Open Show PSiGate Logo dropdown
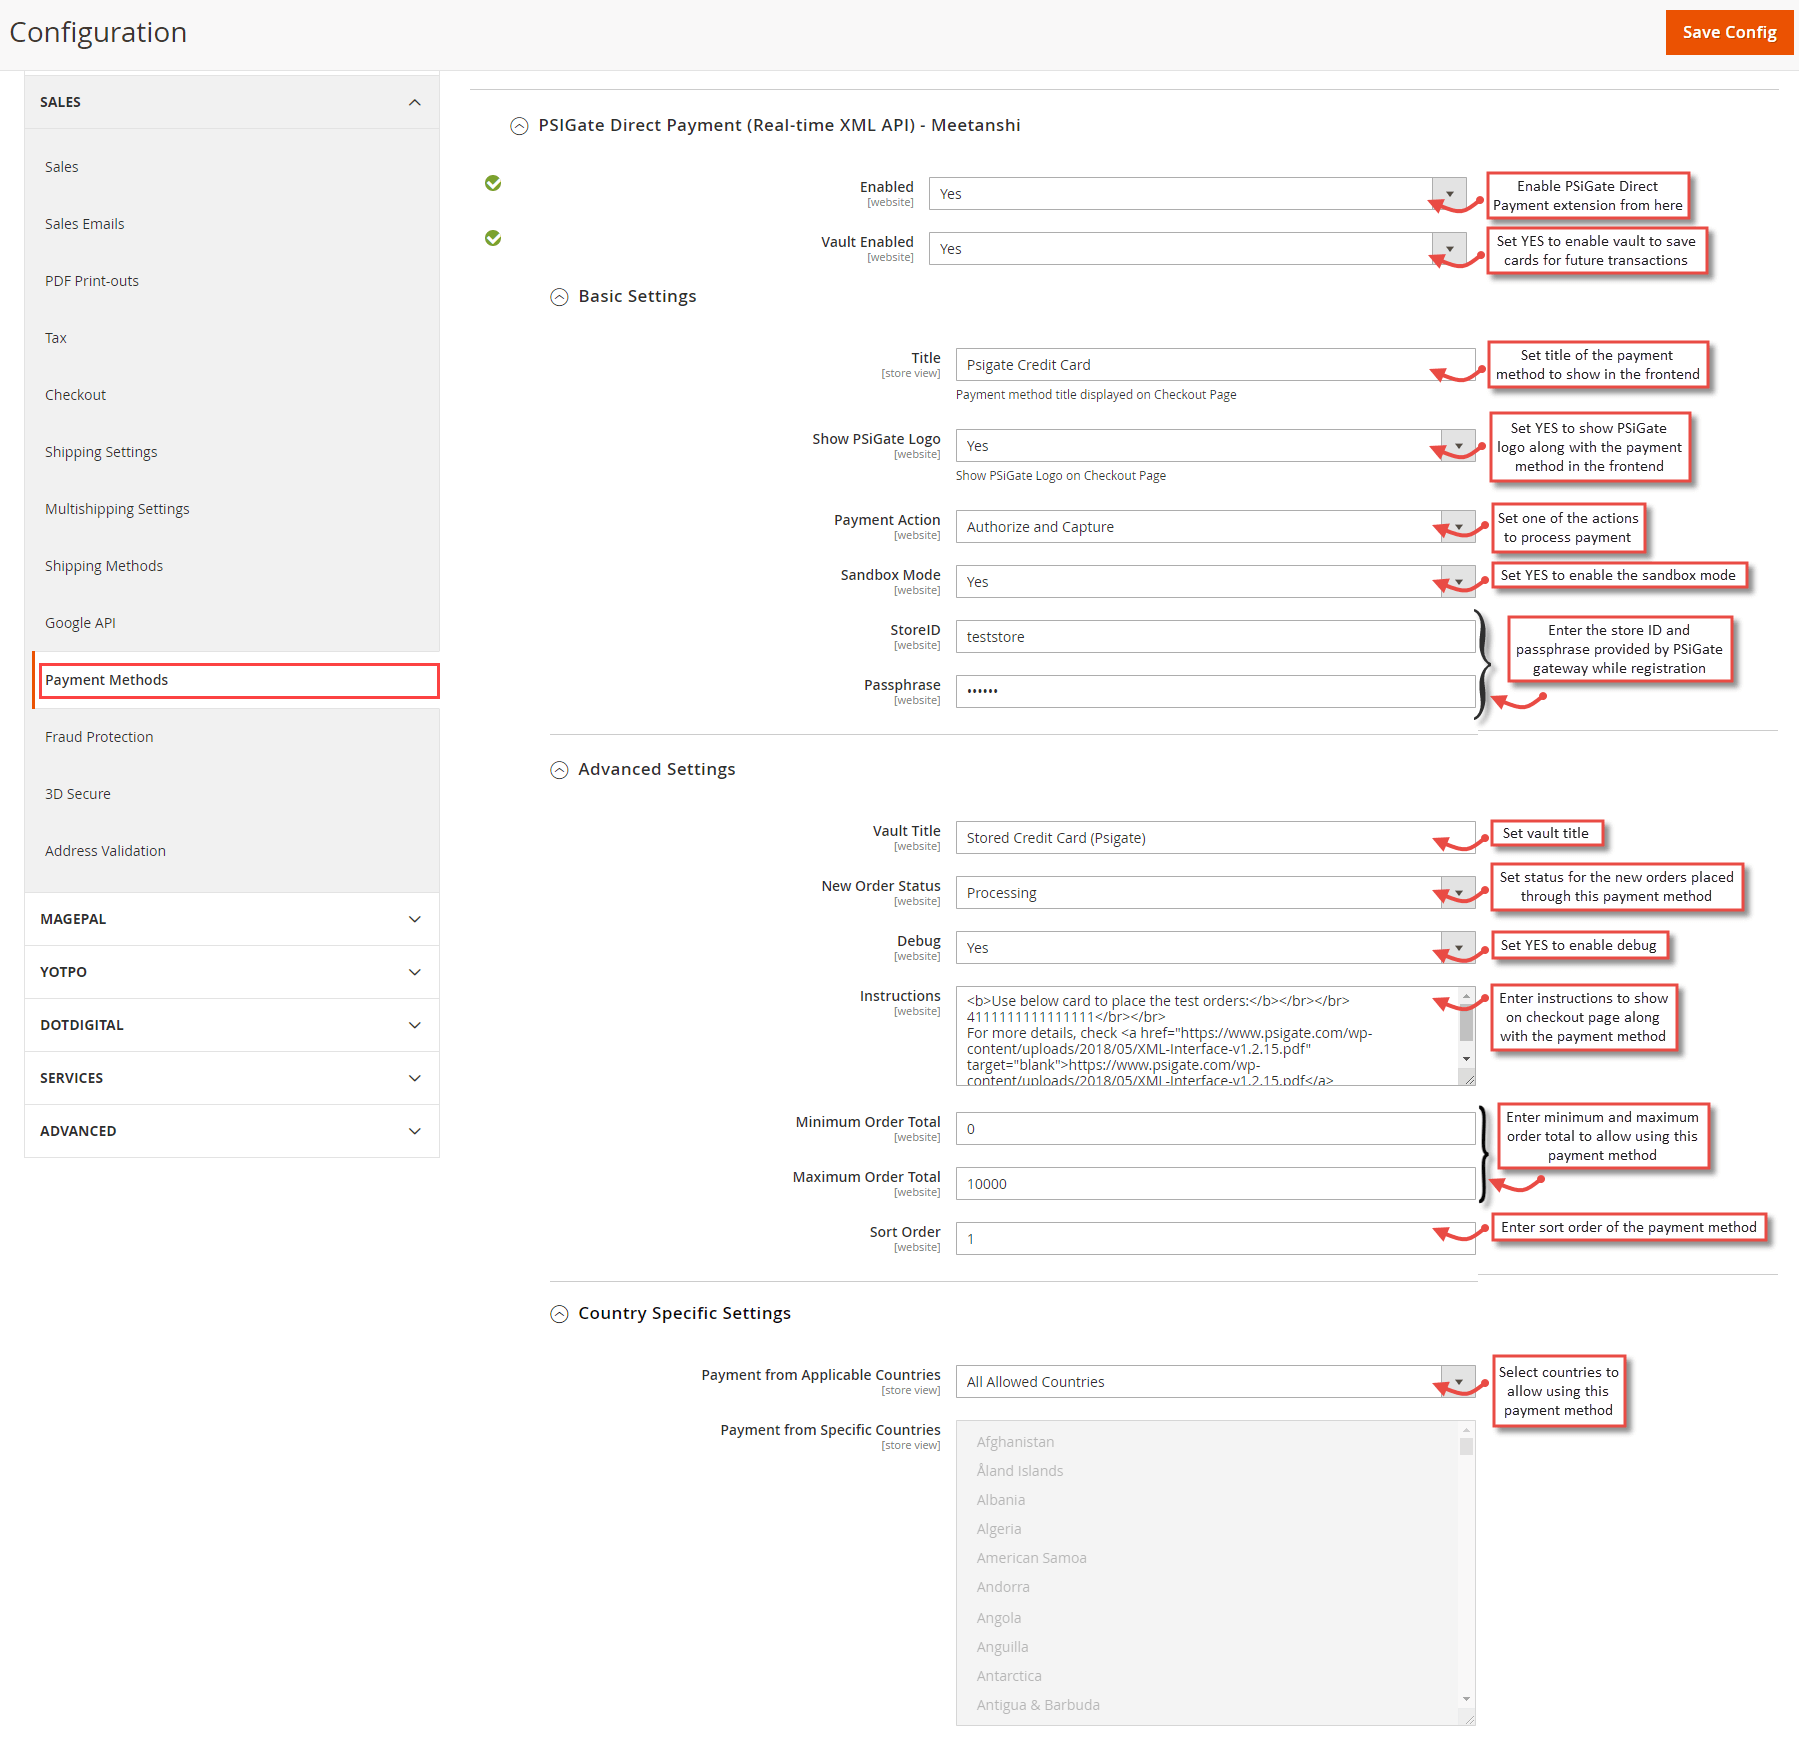The height and width of the screenshot is (1740, 1799). (x=1215, y=446)
